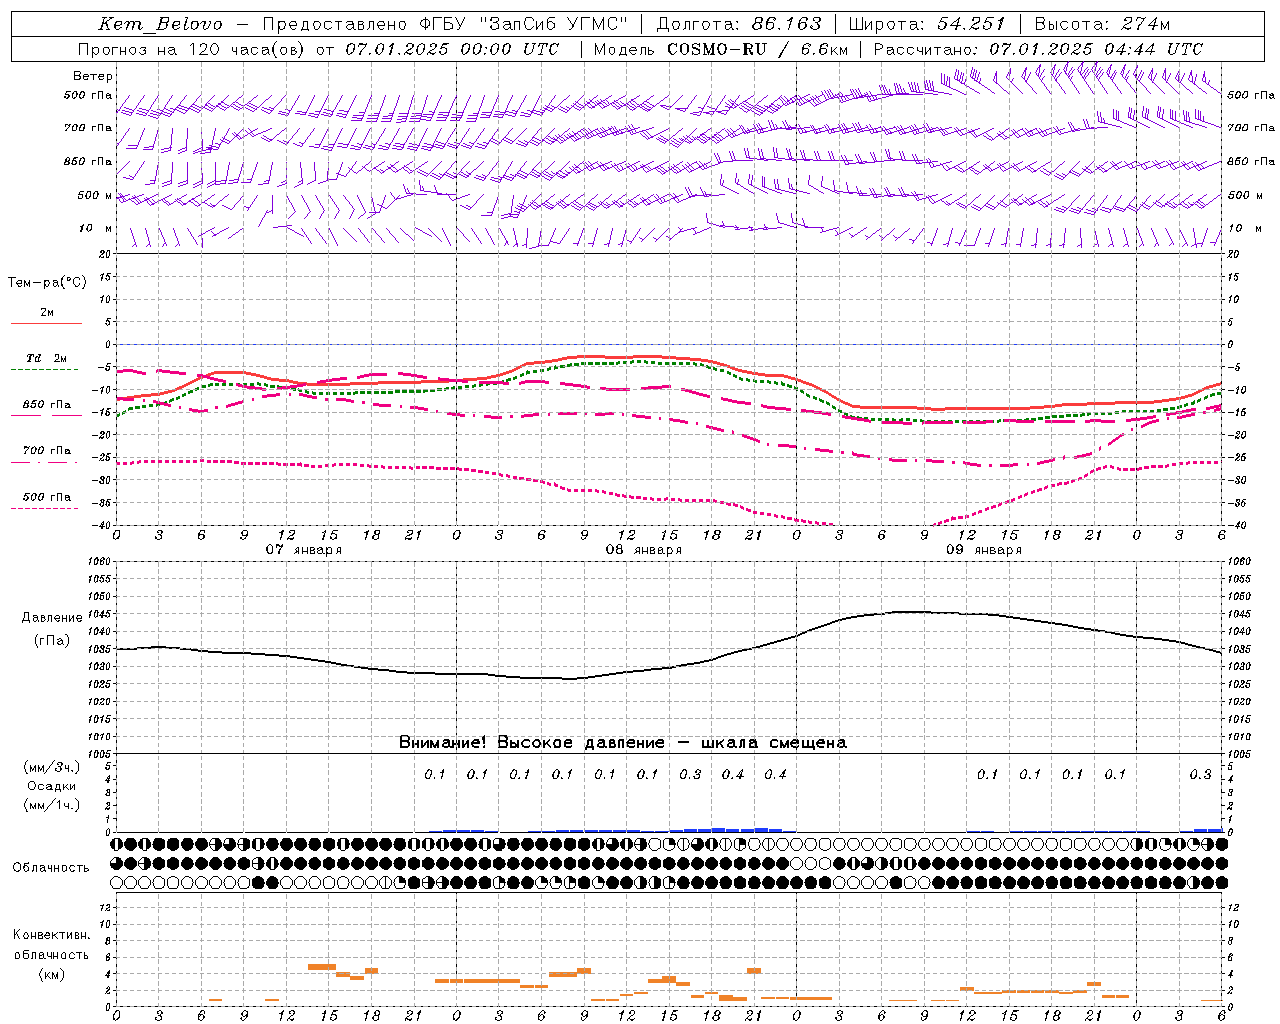Click the Осадки panel label
This screenshot has width=1280, height=1024.
pyautogui.click(x=52, y=786)
